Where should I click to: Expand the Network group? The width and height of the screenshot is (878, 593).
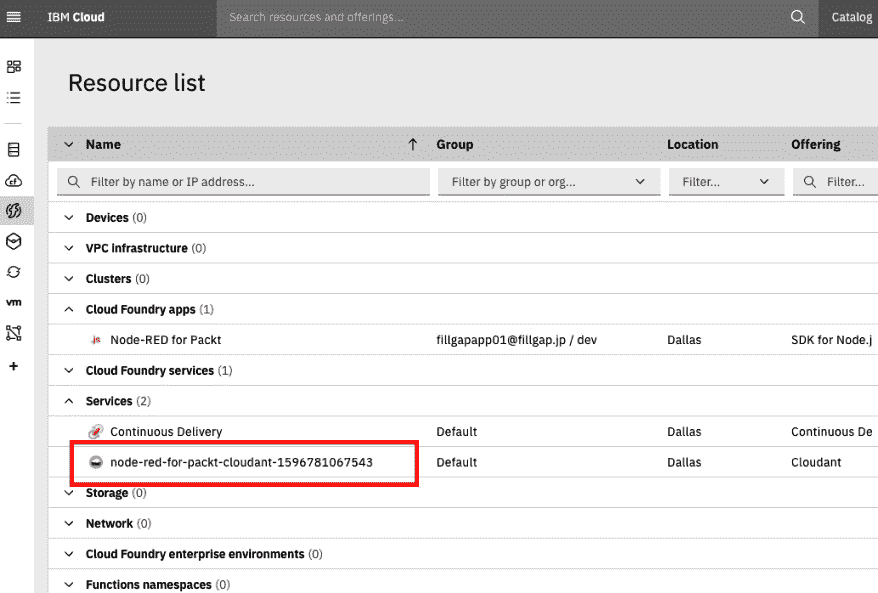tap(69, 524)
